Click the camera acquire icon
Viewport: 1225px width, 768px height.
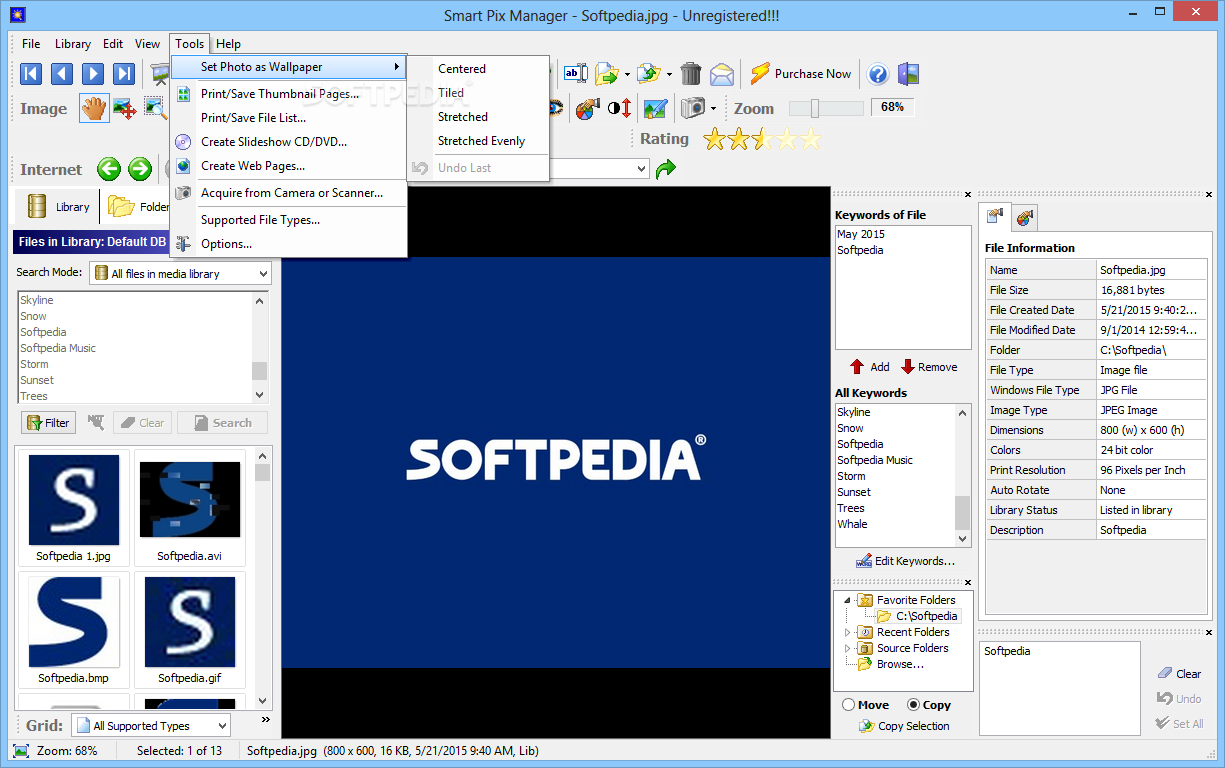(692, 108)
